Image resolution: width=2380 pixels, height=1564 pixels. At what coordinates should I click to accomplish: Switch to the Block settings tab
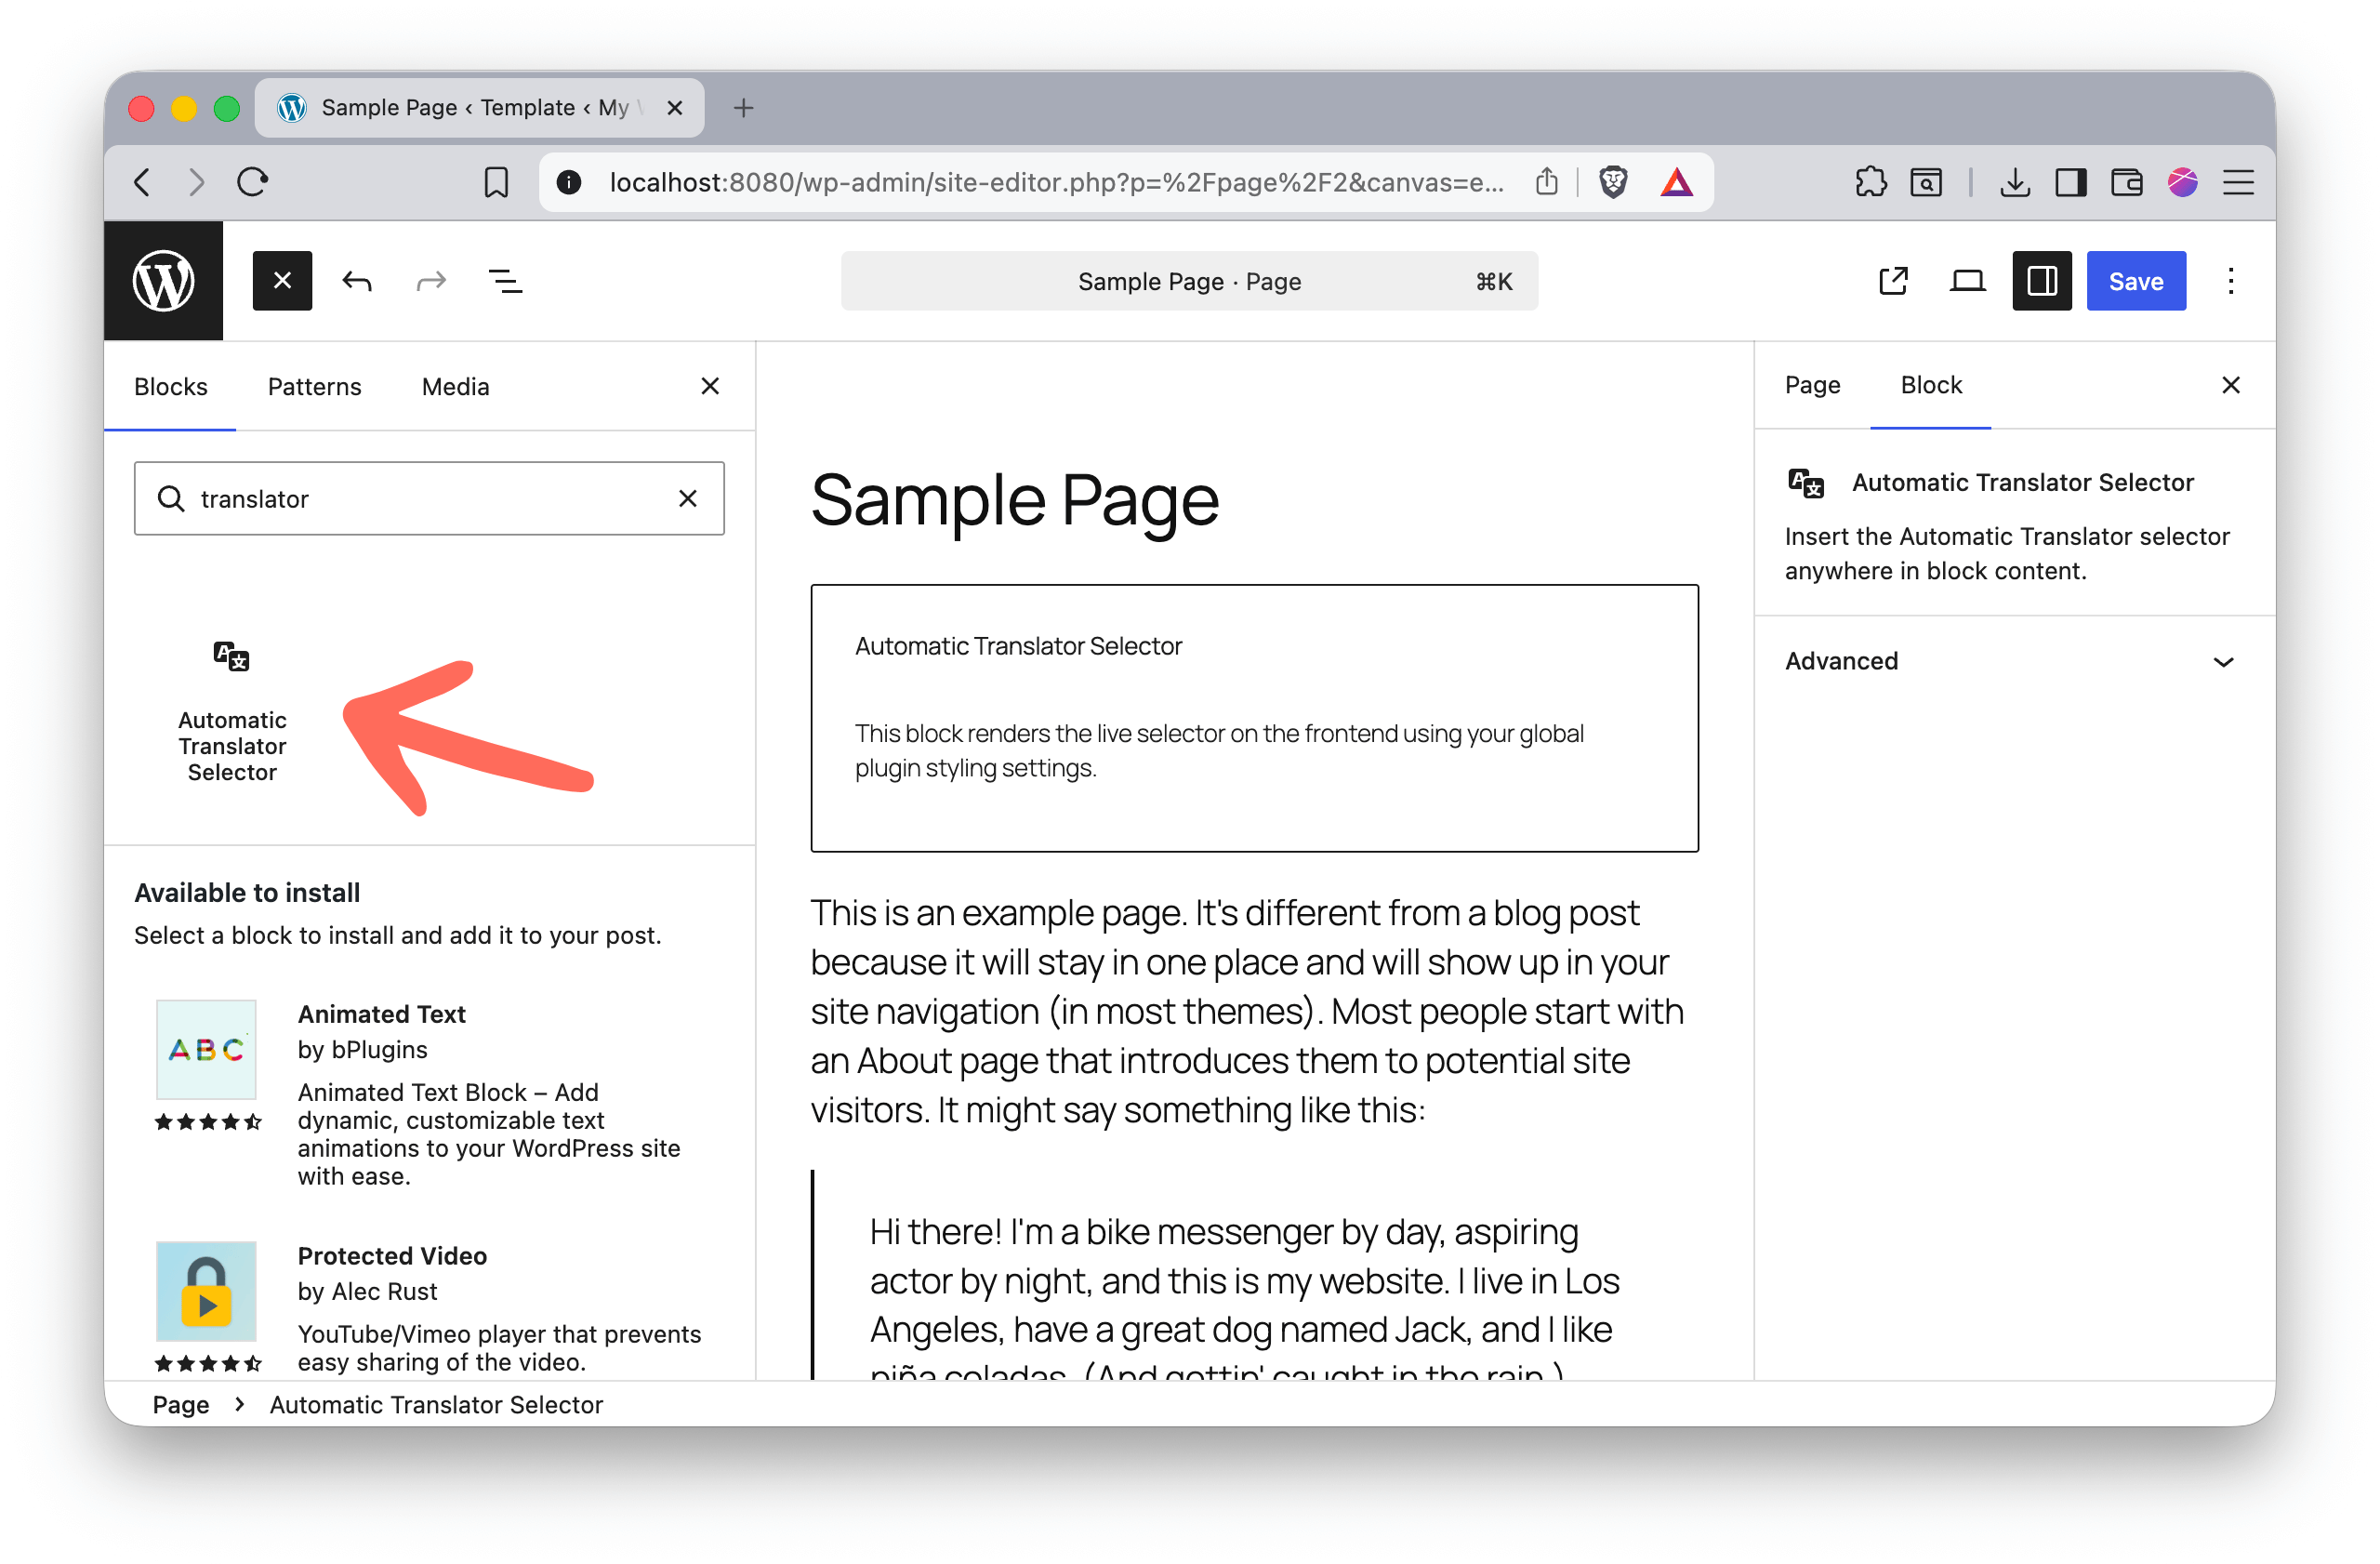[x=1930, y=385]
